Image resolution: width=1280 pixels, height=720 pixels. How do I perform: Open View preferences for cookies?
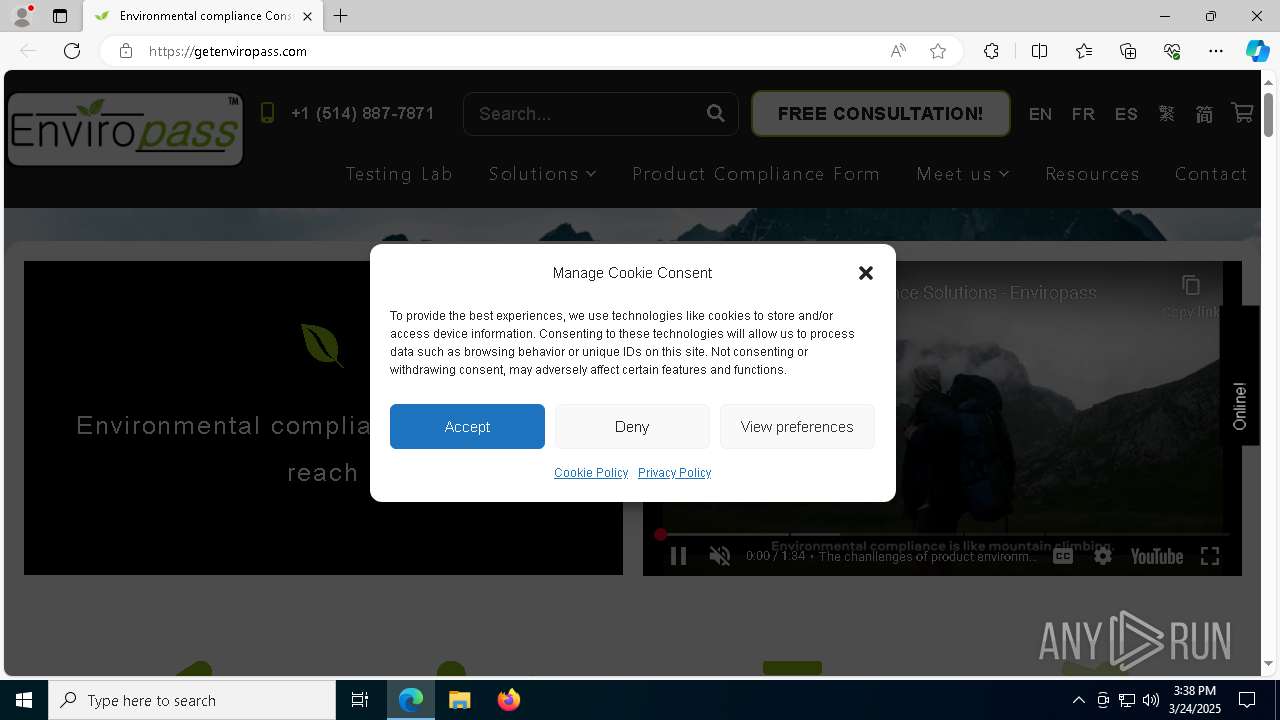pos(797,427)
